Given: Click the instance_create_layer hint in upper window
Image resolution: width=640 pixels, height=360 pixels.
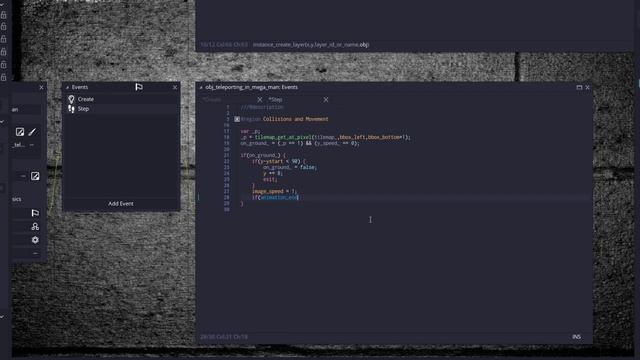Looking at the screenshot, I should pos(311,44).
